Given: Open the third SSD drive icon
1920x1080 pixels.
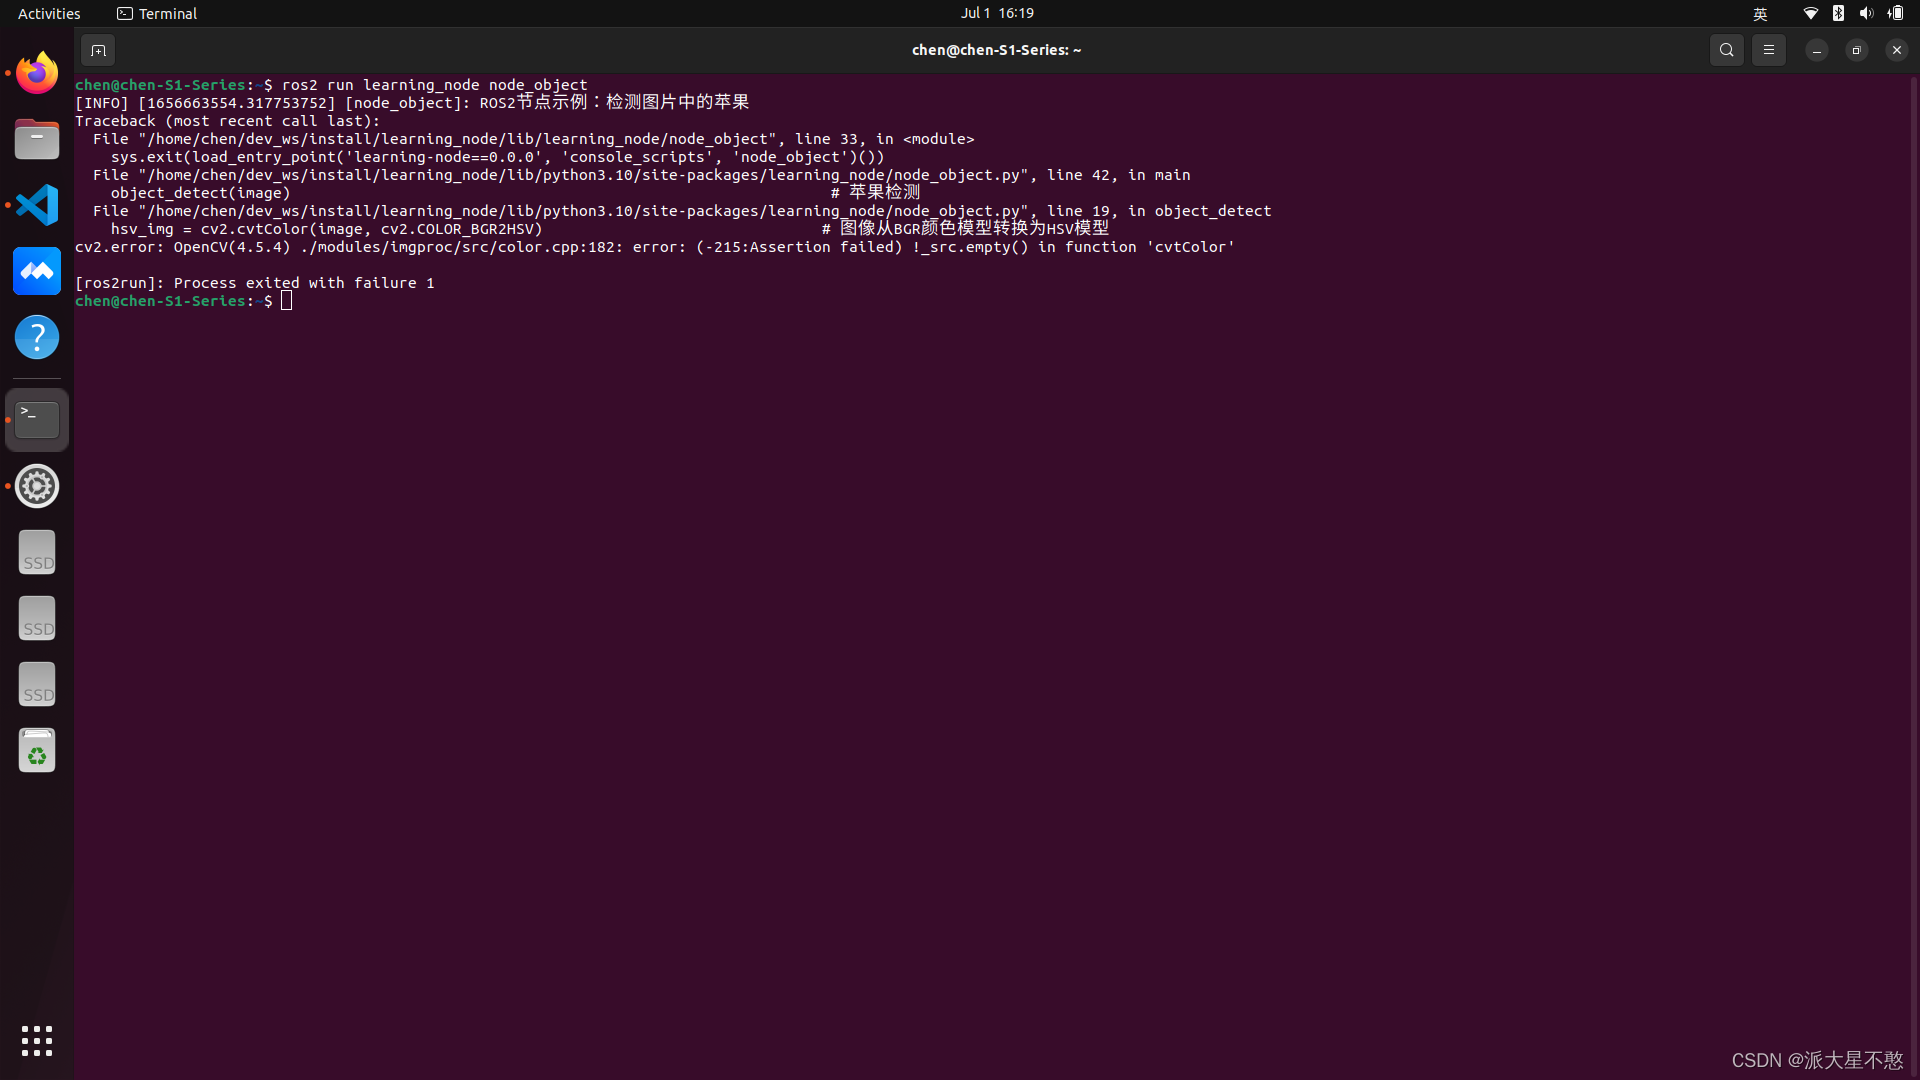Looking at the screenshot, I should click(37, 685).
